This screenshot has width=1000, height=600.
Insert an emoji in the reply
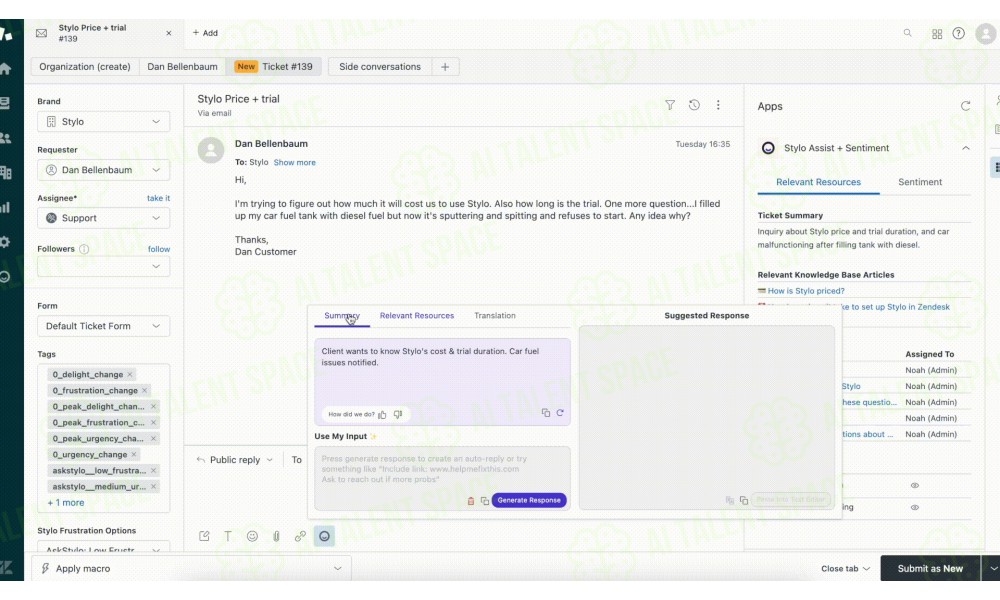click(253, 536)
